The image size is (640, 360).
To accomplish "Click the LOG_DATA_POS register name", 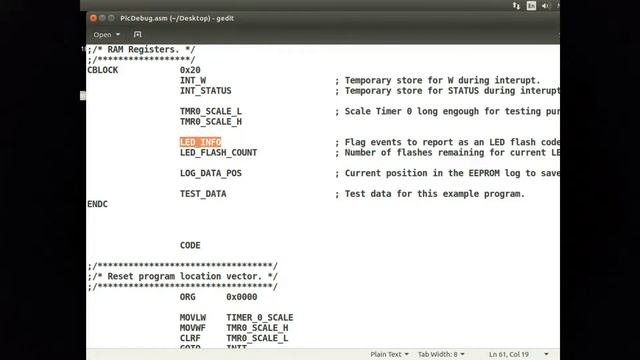I will click(x=211, y=173).
